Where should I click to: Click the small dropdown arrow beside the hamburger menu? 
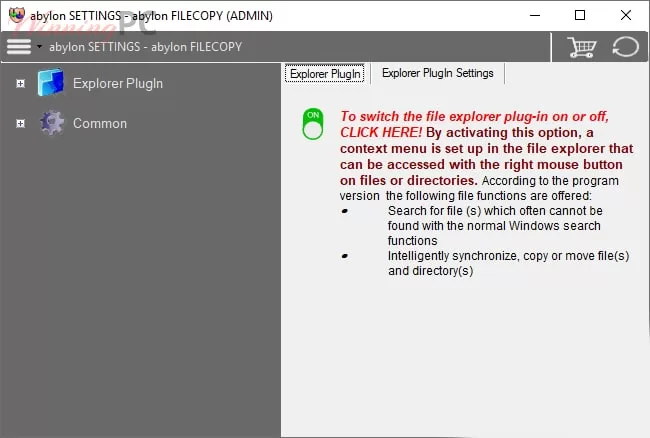coord(39,46)
